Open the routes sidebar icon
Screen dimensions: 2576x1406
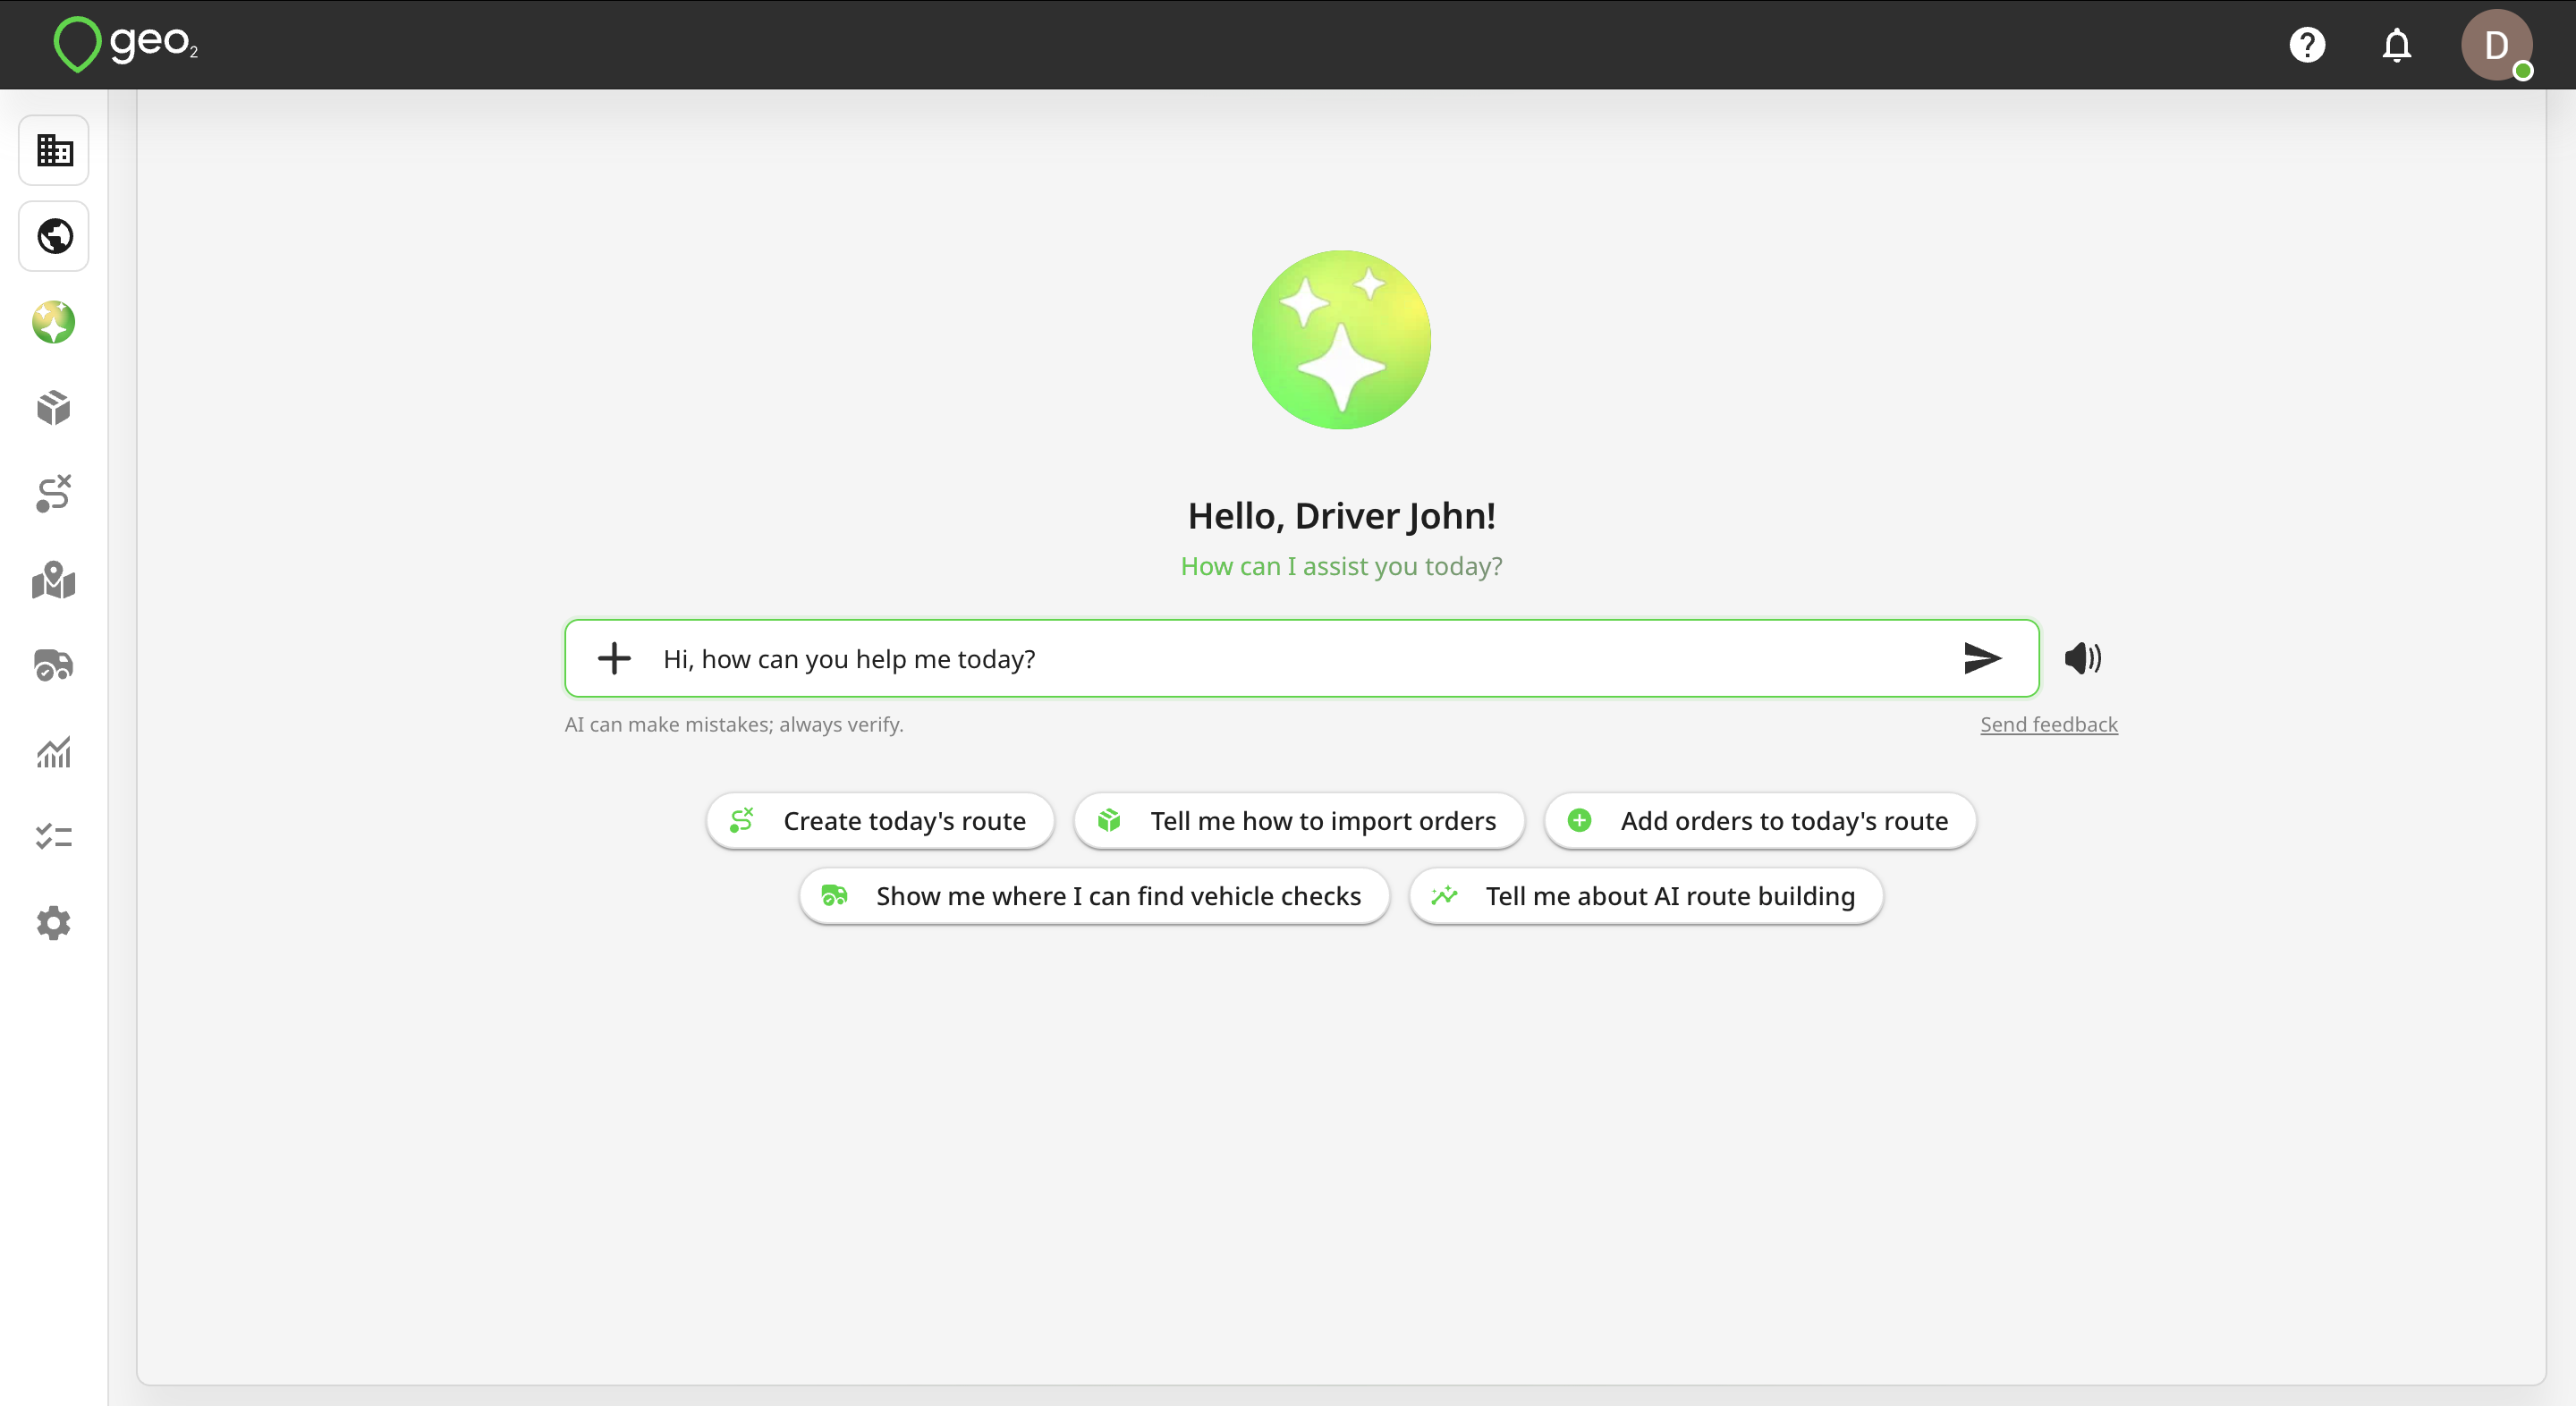(54, 494)
